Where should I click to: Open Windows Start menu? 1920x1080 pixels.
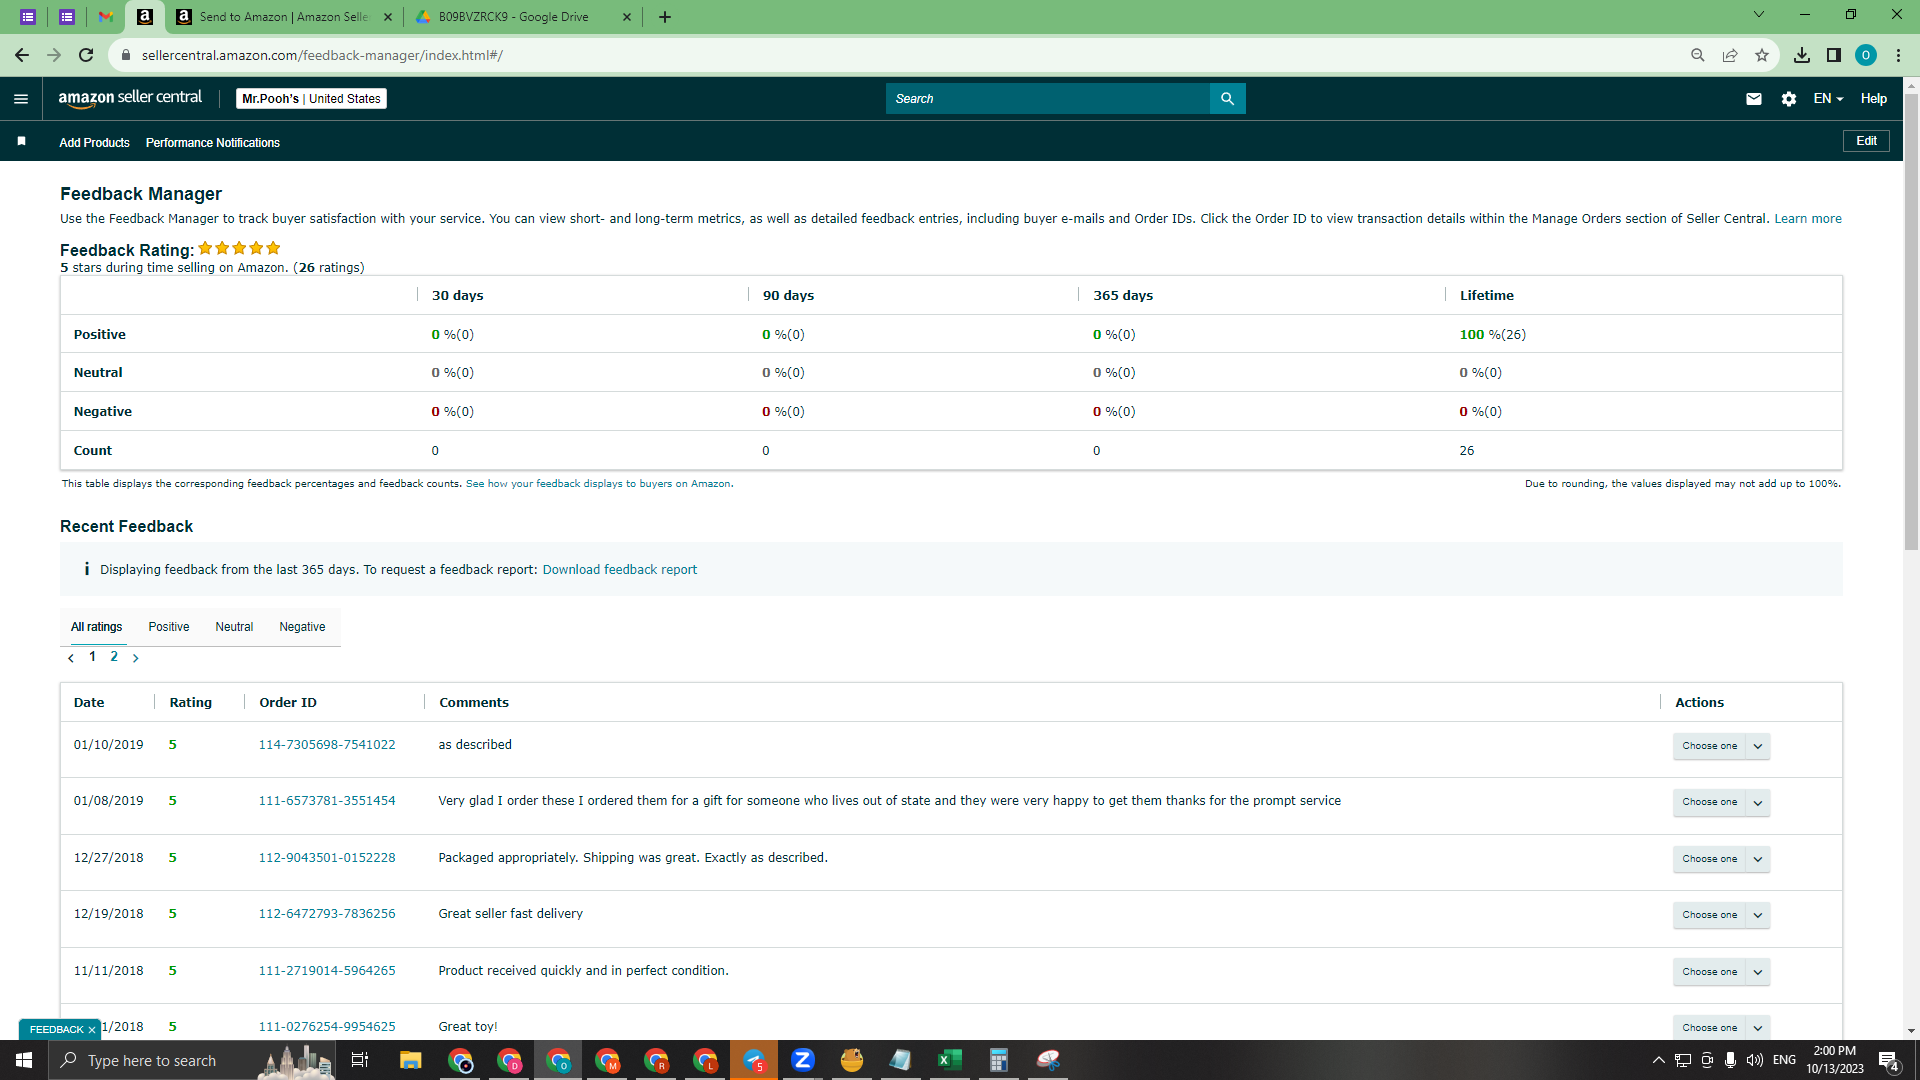point(24,1060)
